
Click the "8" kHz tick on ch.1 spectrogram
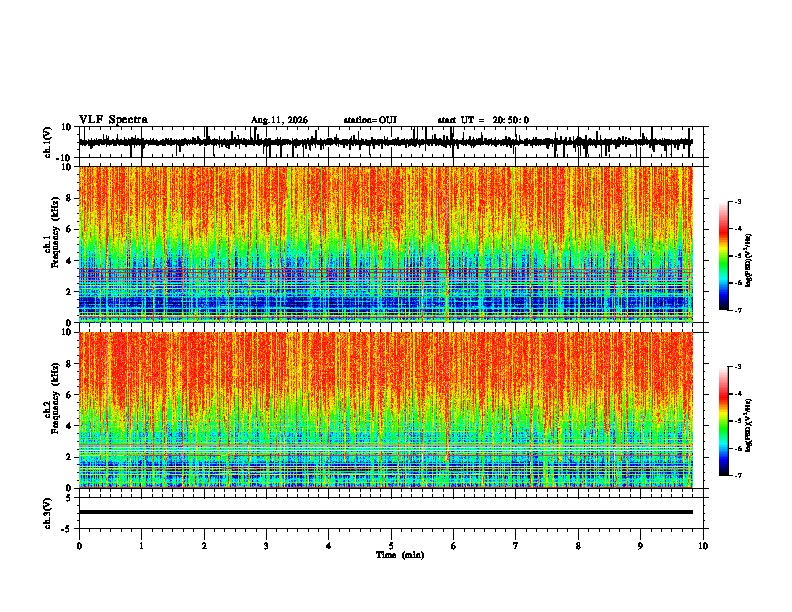coord(69,198)
